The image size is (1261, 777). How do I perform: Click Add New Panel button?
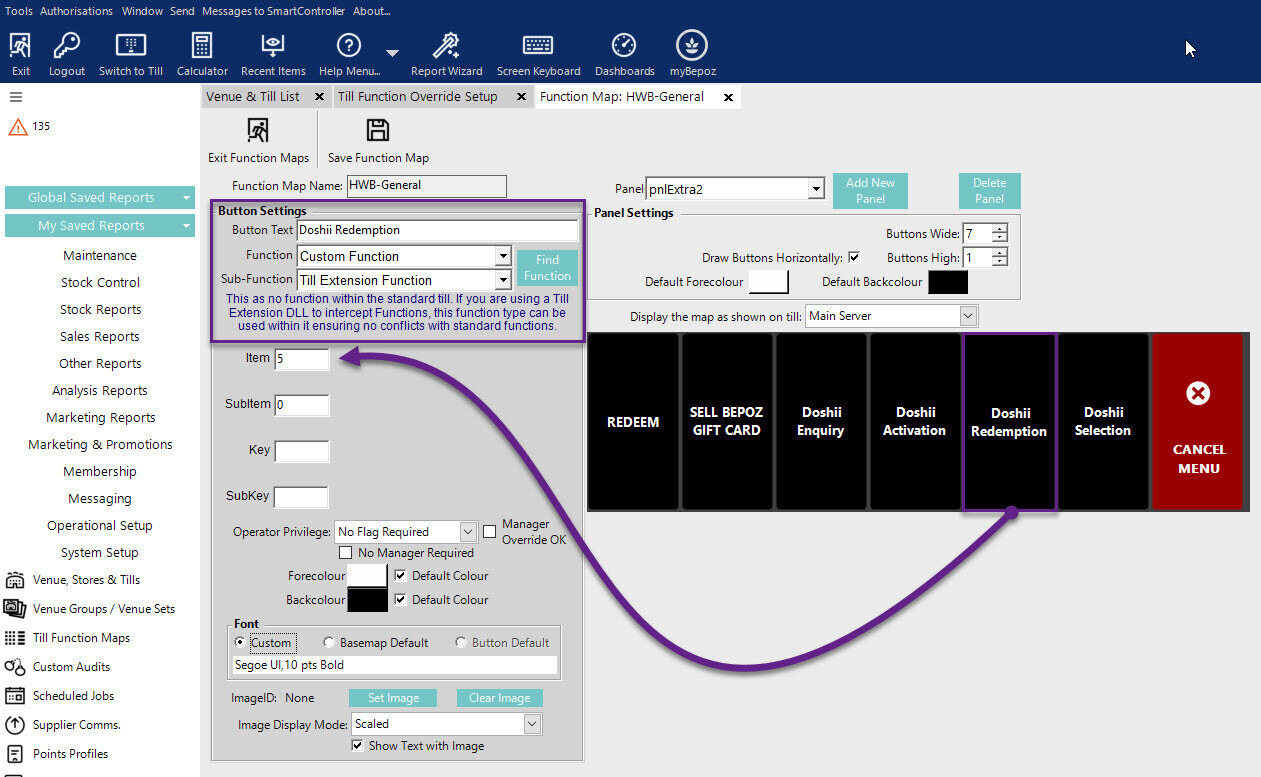coord(870,190)
